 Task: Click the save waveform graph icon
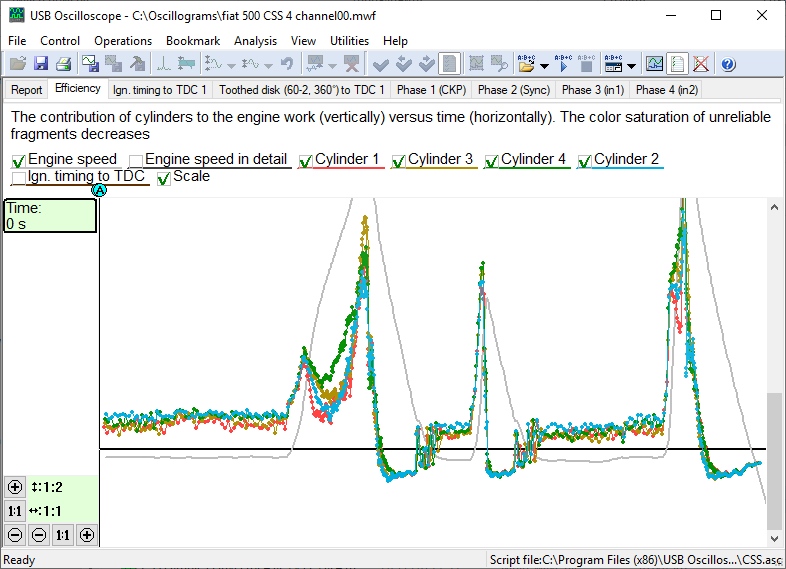pos(91,64)
